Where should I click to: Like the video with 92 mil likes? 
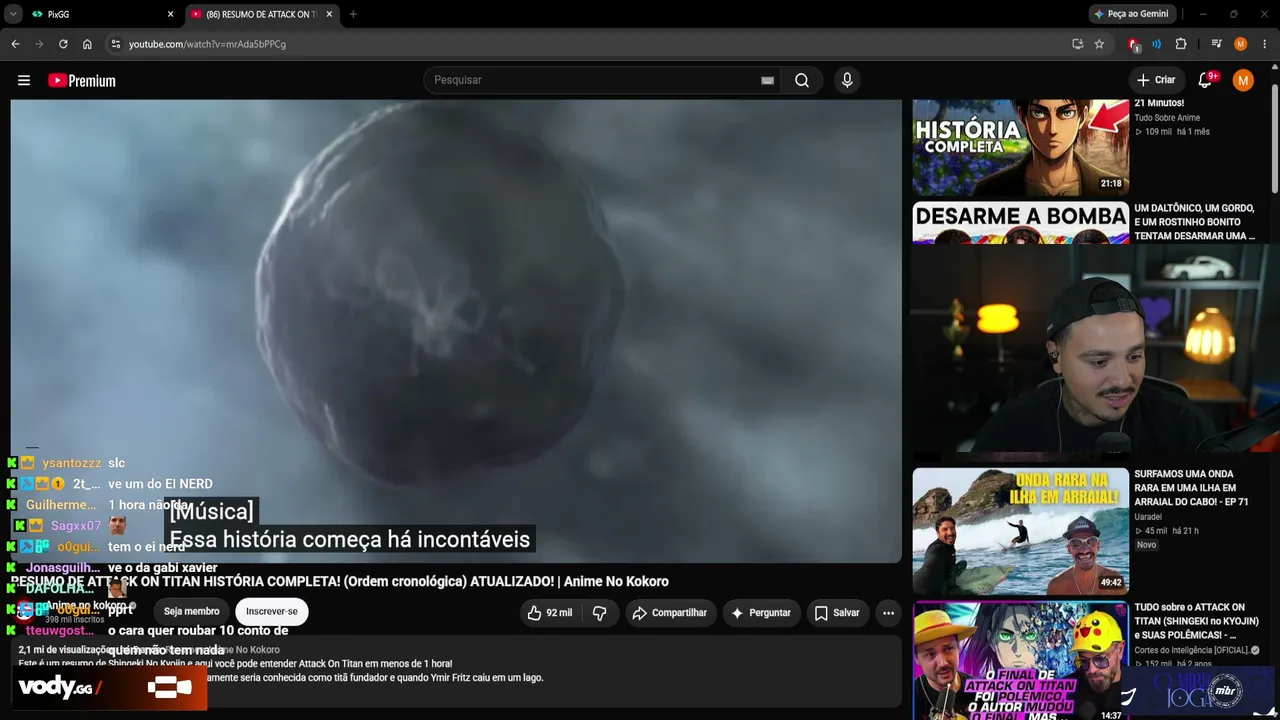click(551, 613)
